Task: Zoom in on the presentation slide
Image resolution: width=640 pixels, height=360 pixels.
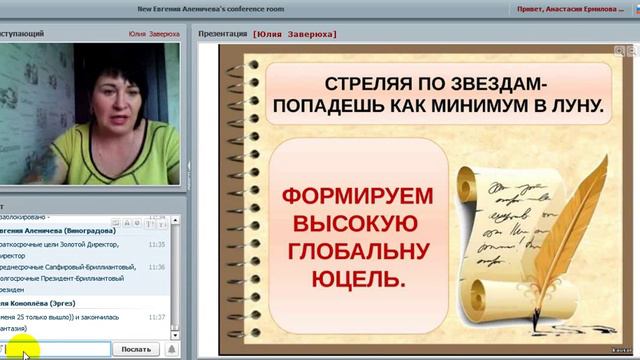Action: pyautogui.click(x=619, y=51)
